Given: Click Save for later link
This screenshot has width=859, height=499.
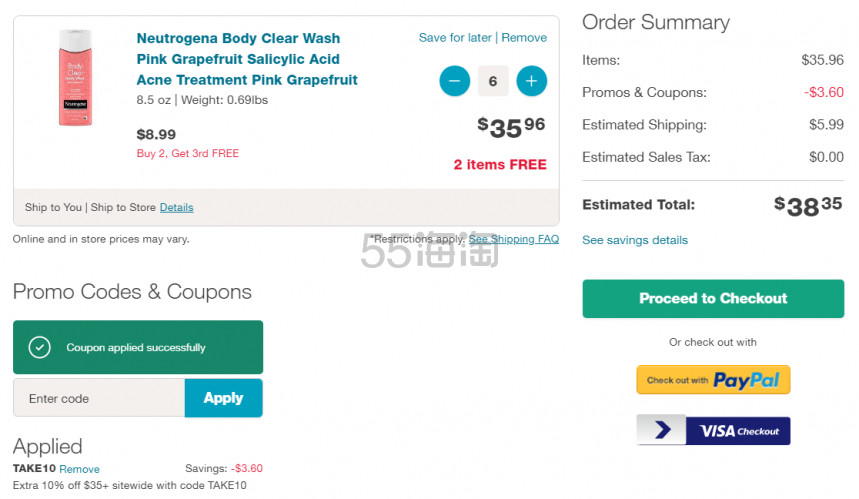Looking at the screenshot, I should pyautogui.click(x=455, y=38).
